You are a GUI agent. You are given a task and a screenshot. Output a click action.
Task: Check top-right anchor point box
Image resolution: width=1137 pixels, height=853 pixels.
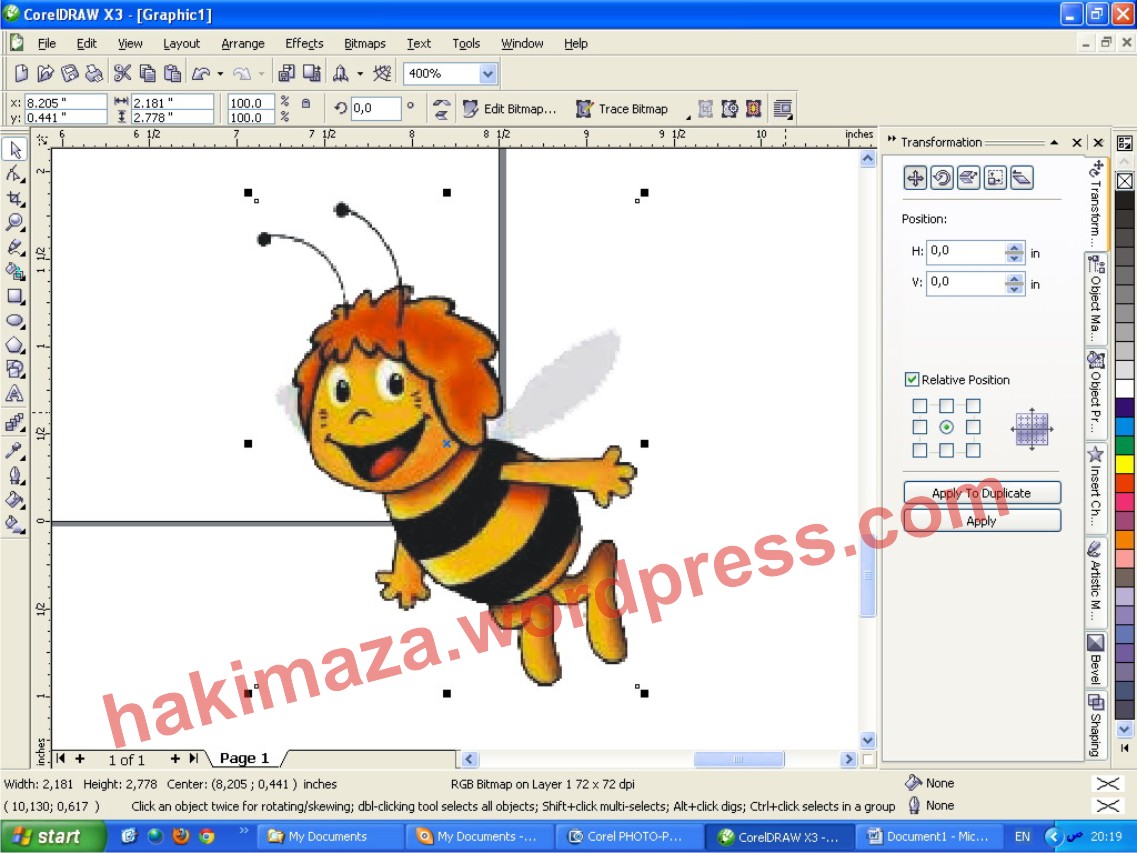pyautogui.click(x=973, y=405)
